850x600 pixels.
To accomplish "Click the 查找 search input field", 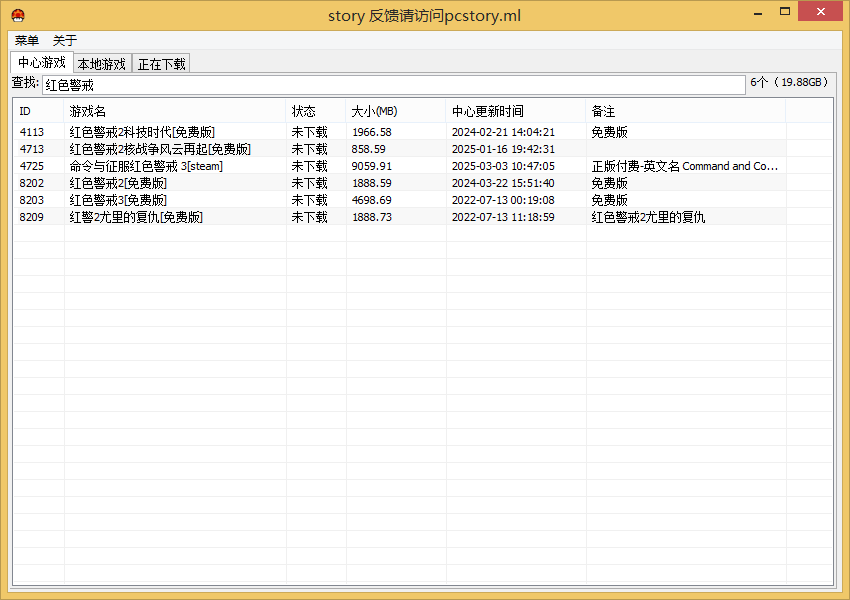I will point(393,85).
